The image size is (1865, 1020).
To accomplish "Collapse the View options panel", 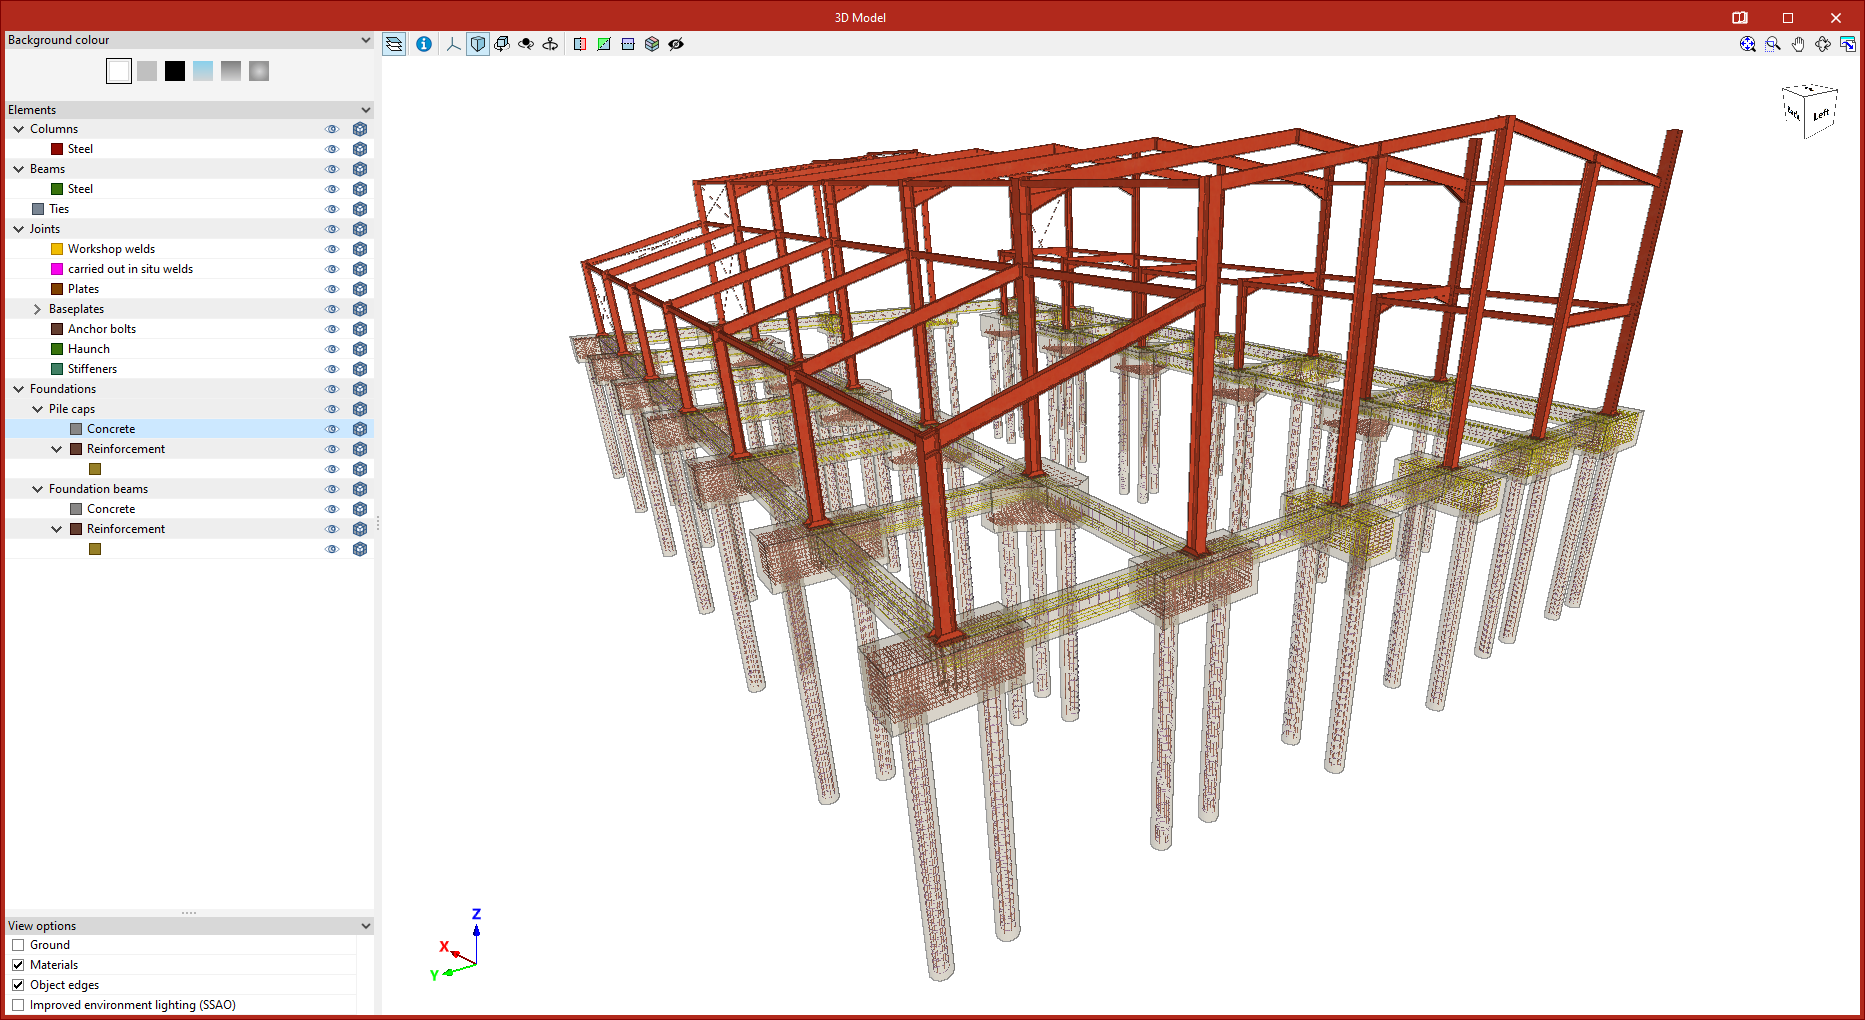I will pos(365,926).
